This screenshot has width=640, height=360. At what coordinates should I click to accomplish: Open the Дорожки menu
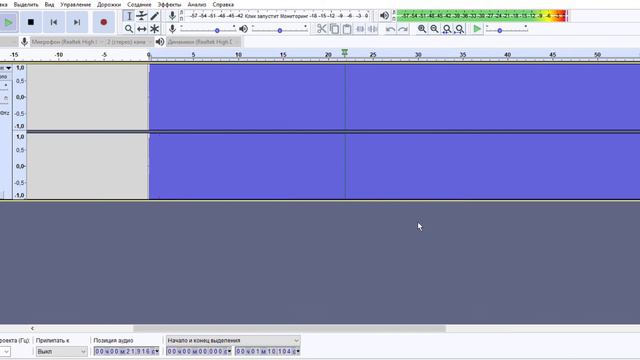point(109,4)
